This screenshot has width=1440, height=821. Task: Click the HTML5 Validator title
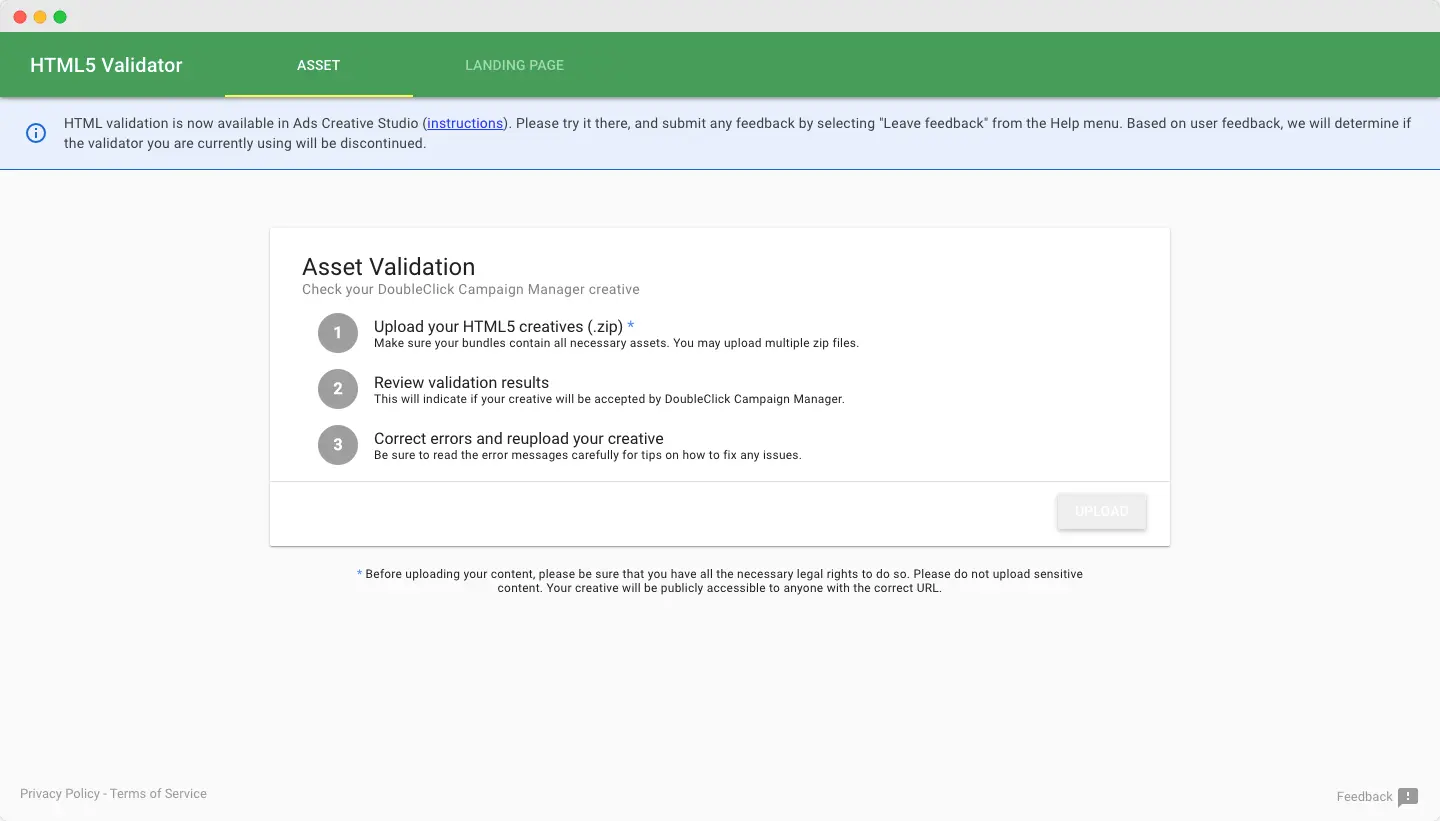click(105, 64)
